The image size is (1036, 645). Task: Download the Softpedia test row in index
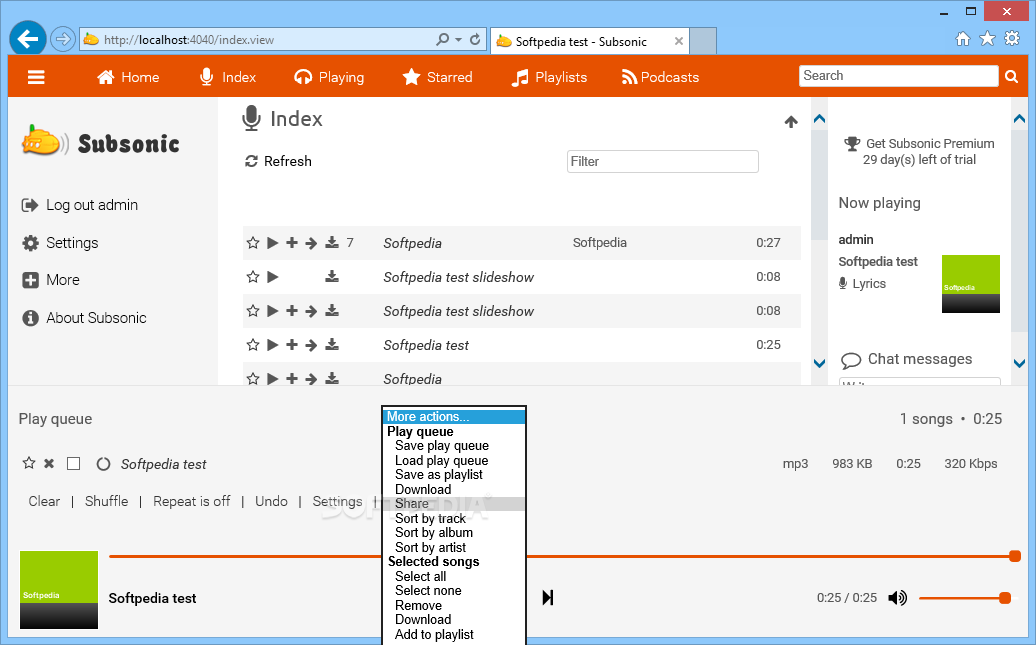click(332, 344)
